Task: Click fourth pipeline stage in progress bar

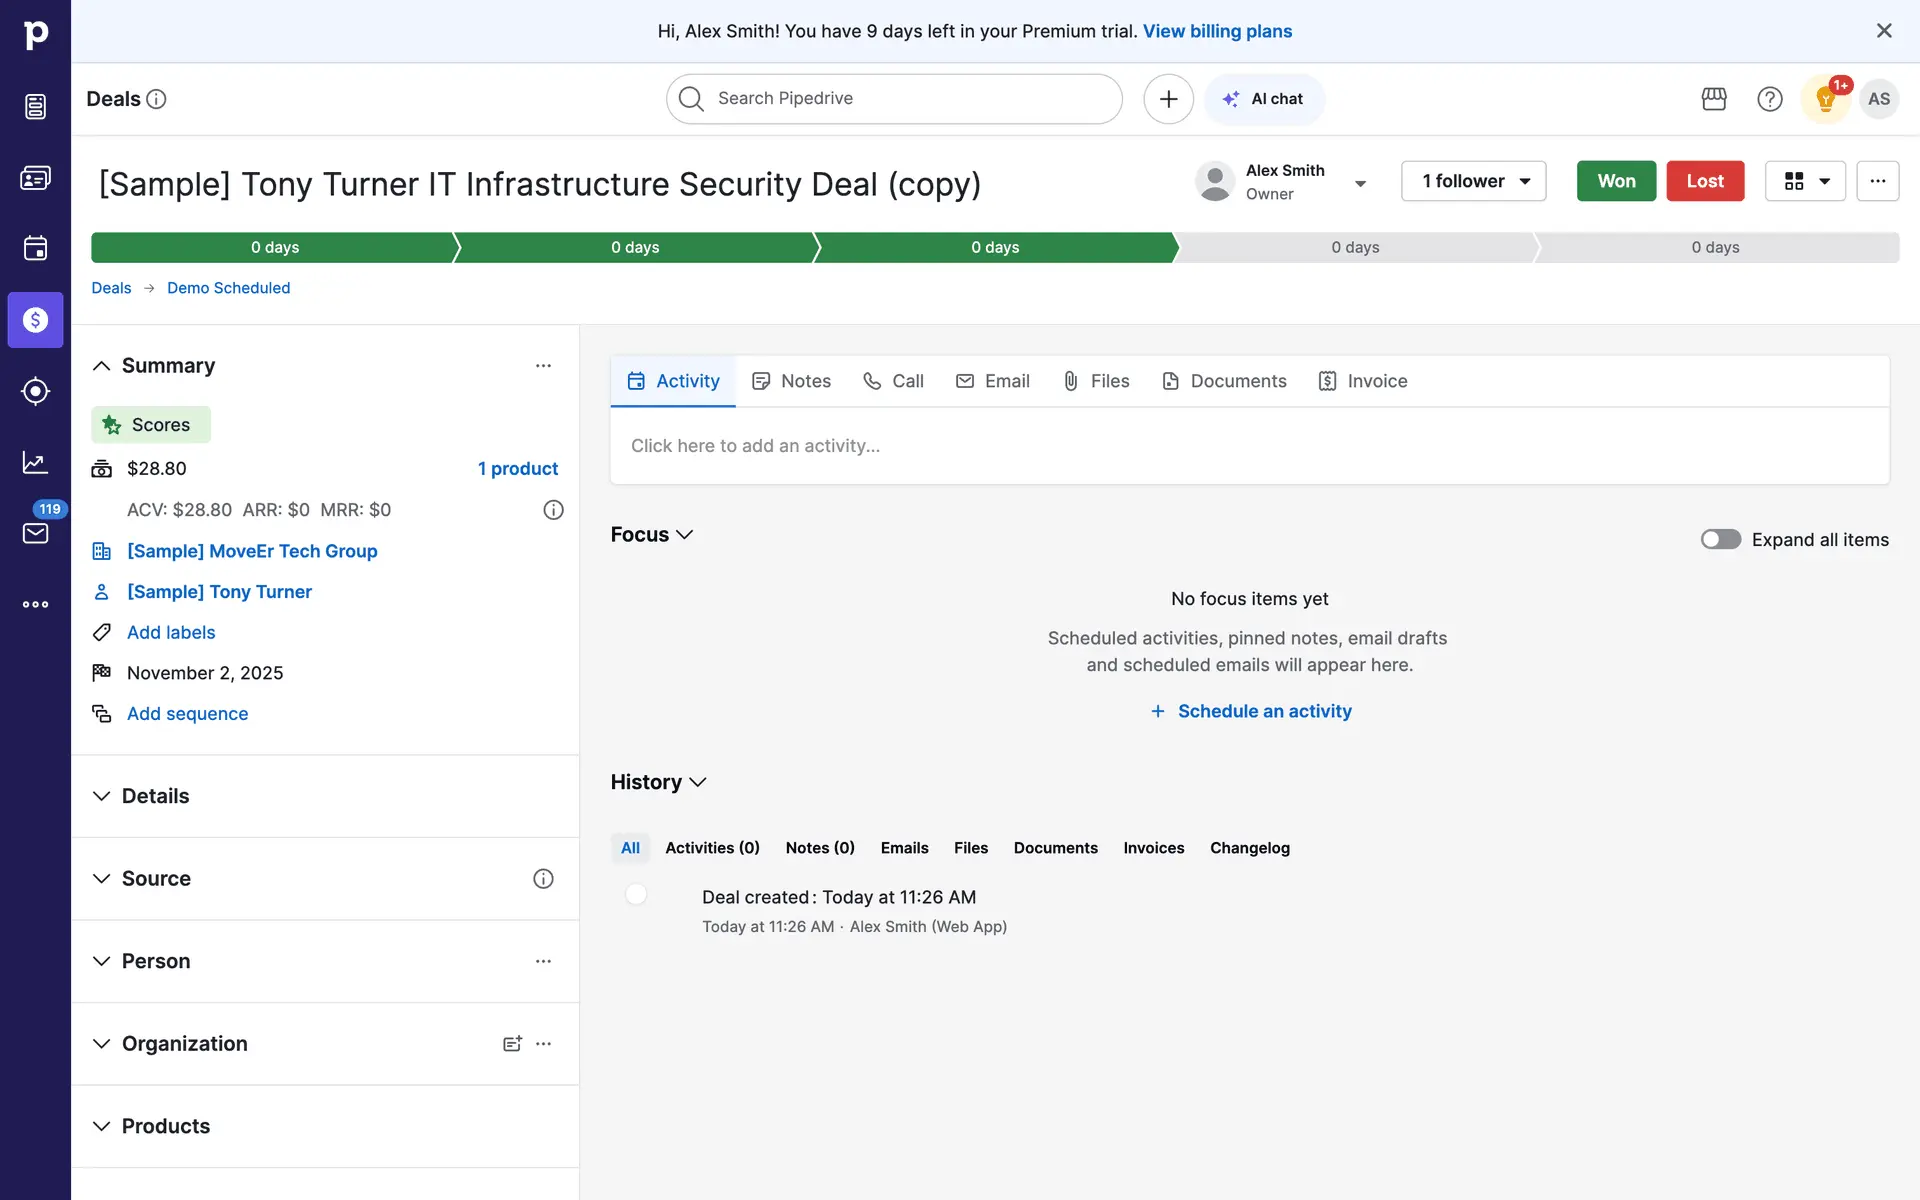Action: [1355, 247]
